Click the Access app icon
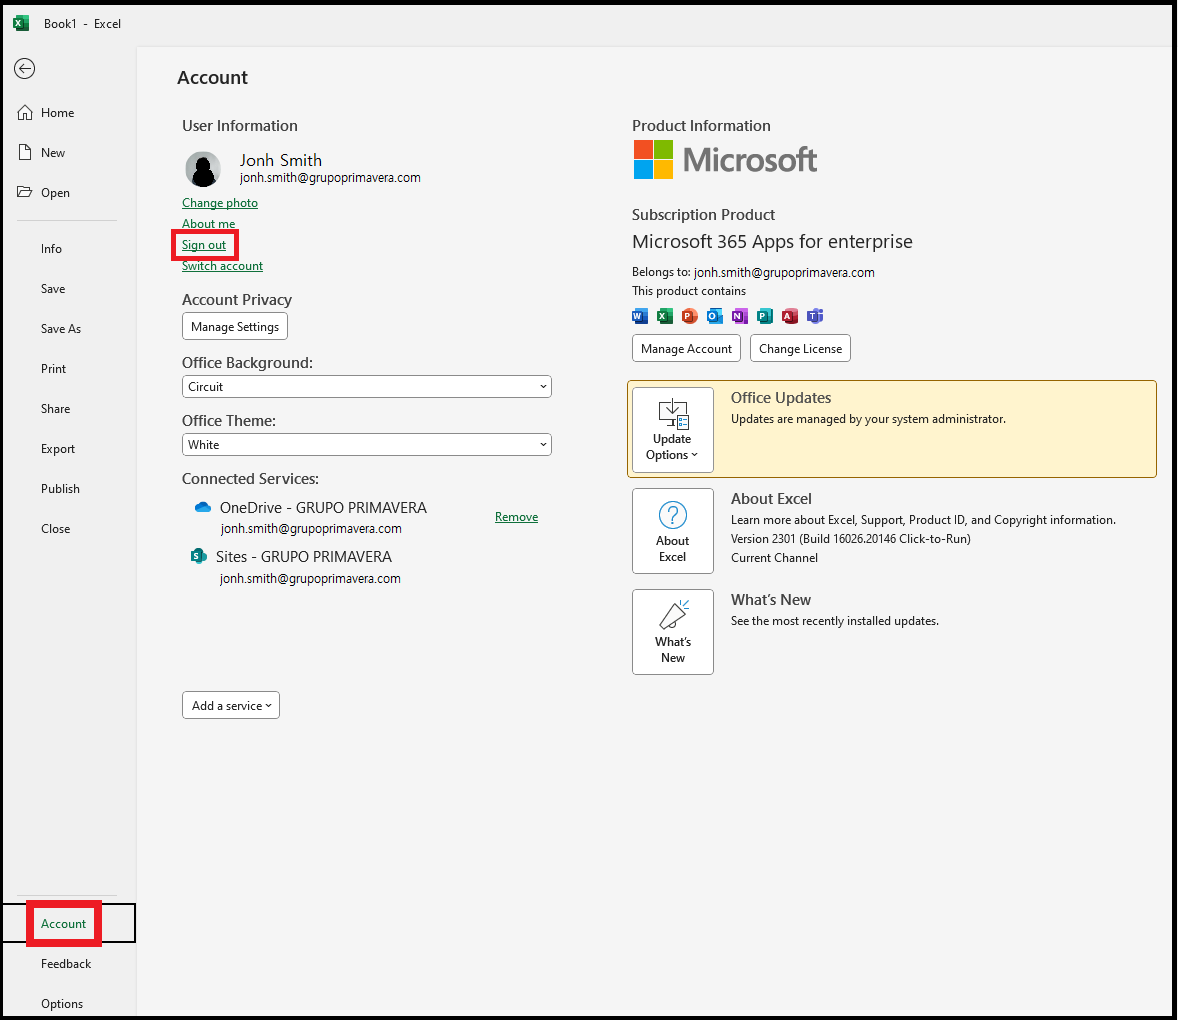The image size is (1178, 1020). point(789,316)
